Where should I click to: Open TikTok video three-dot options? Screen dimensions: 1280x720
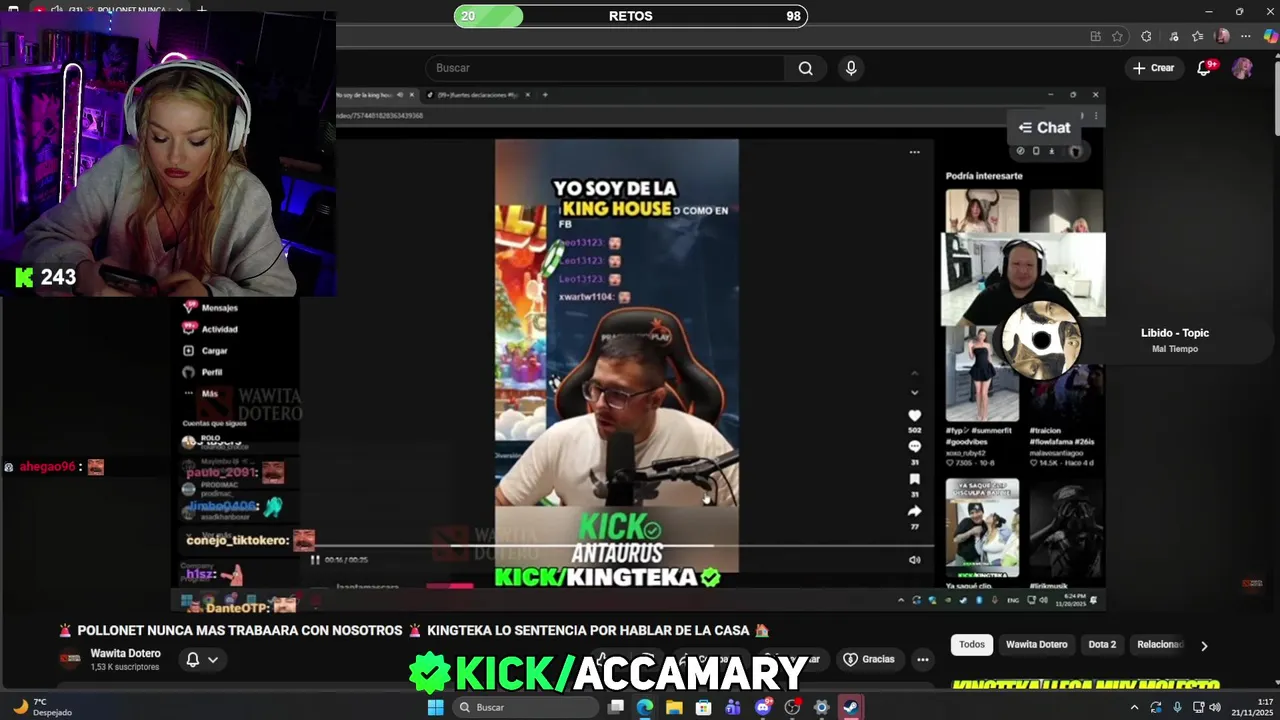click(914, 152)
